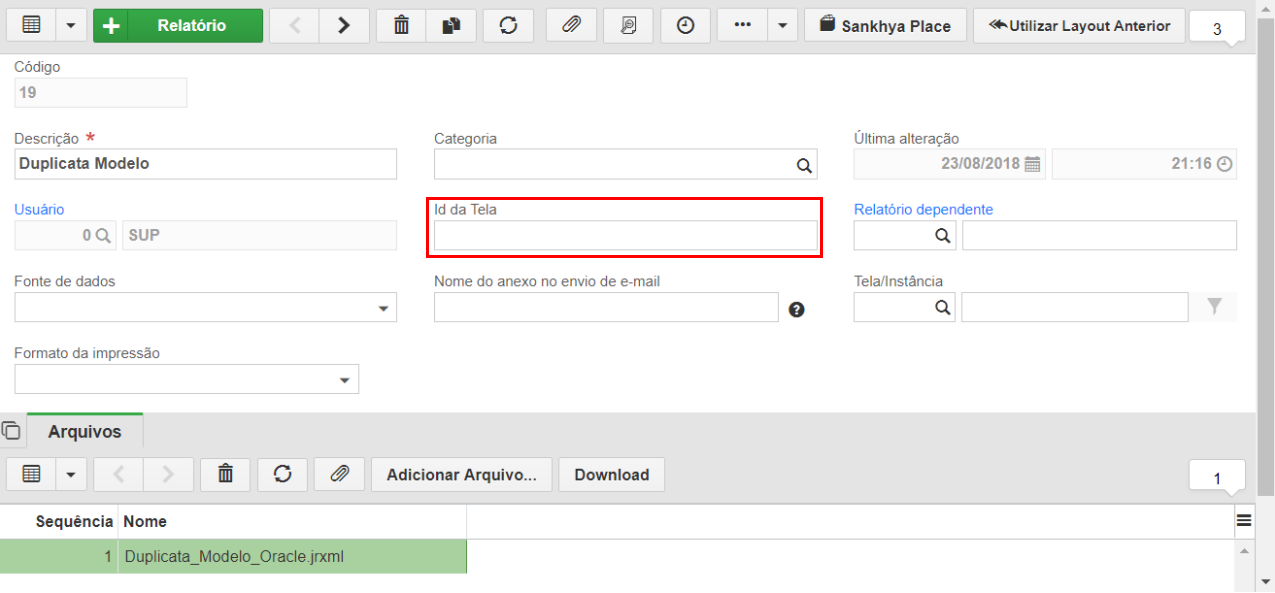1275x593 pixels.
Task: Select row Duplicata_Modelo_Oracle.jrxml
Action: pyautogui.click(x=233, y=556)
